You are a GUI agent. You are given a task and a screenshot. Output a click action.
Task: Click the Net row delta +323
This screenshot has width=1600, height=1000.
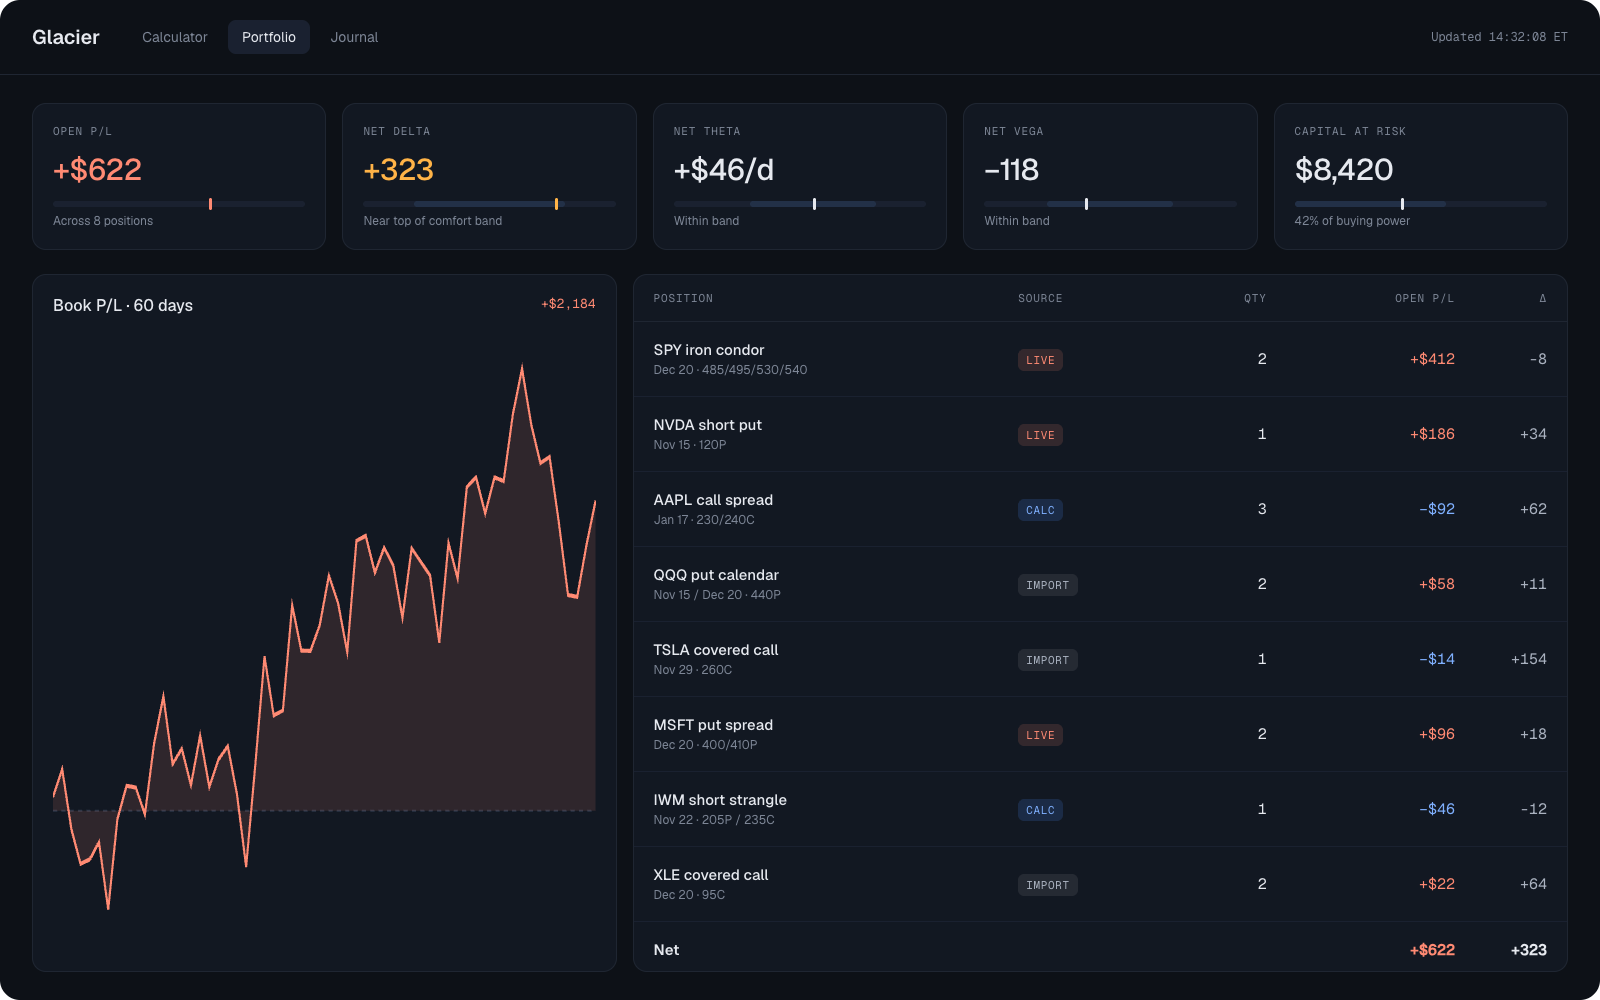(1529, 950)
